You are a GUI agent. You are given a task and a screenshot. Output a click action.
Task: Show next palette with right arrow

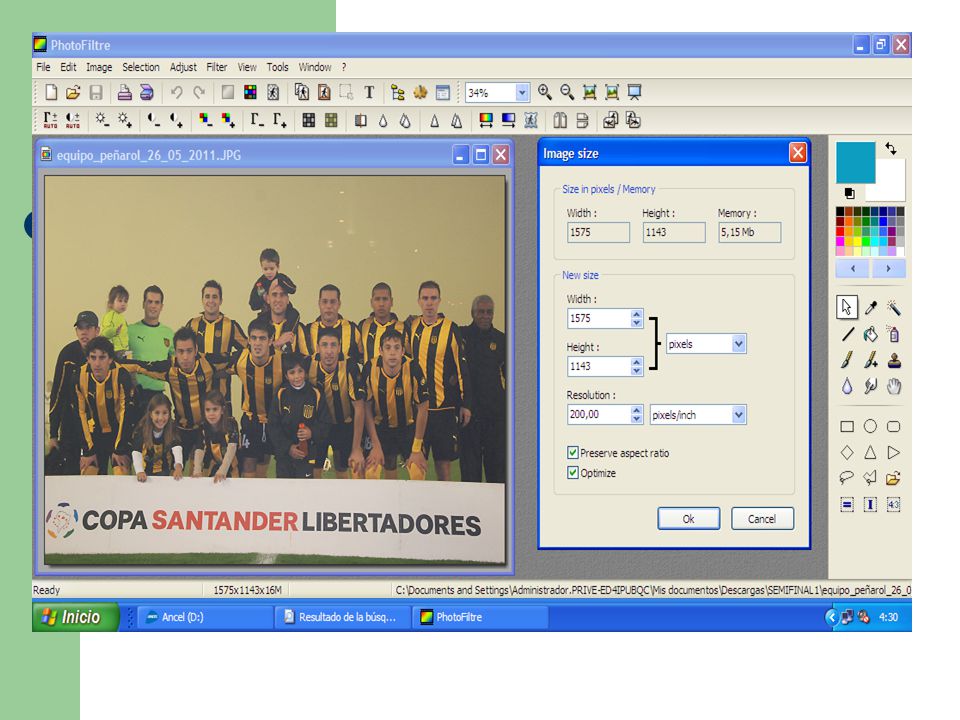[x=888, y=268]
